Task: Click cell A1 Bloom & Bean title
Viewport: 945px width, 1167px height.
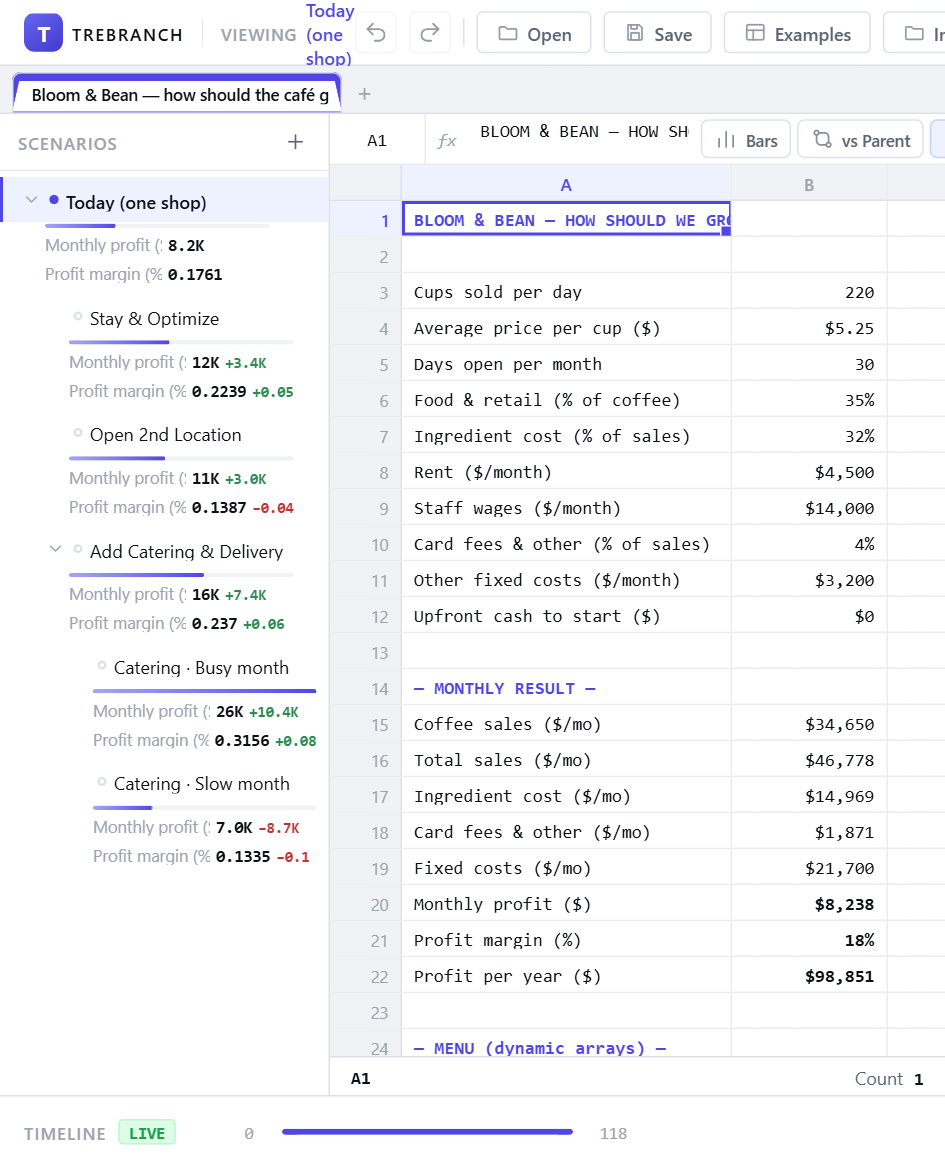Action: tap(566, 219)
